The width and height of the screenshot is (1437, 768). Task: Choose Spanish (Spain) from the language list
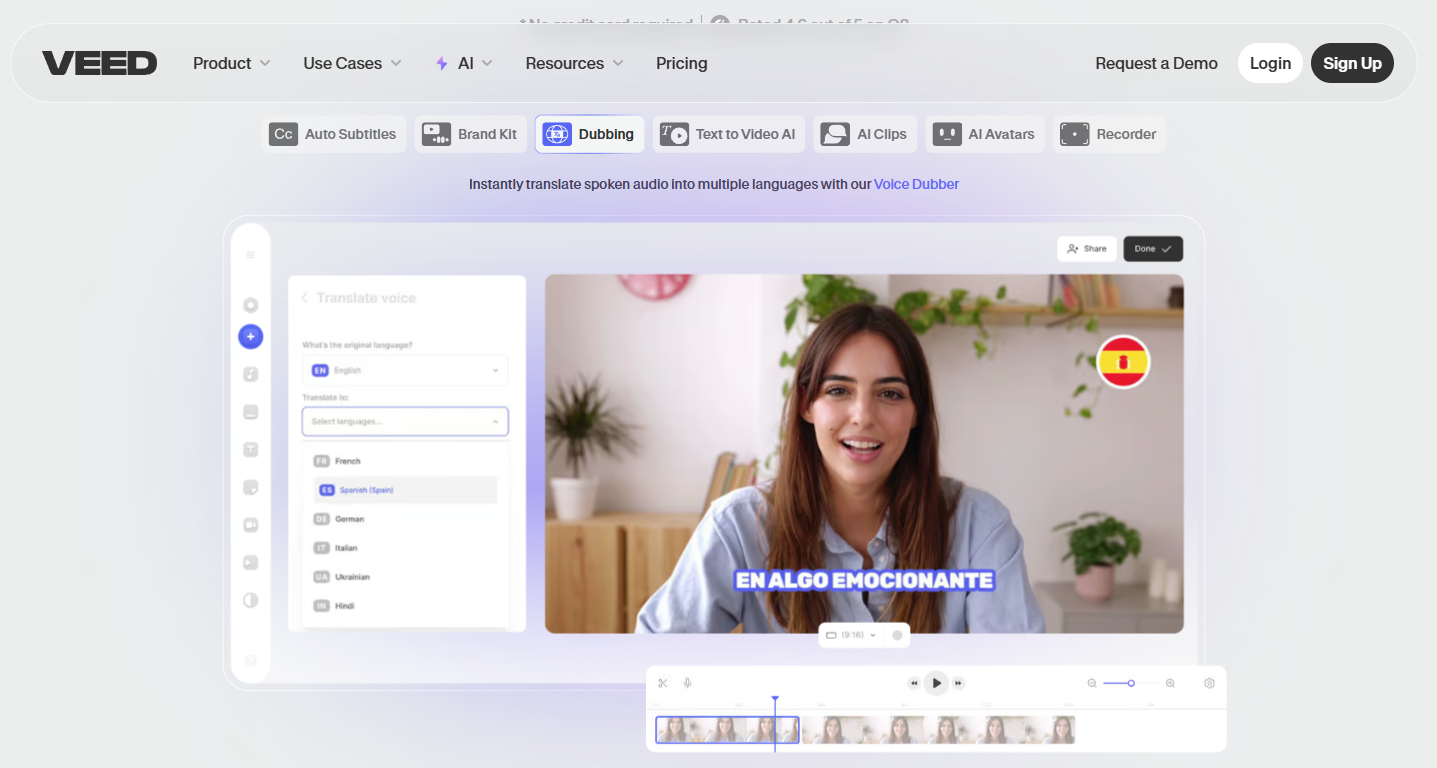click(405, 490)
